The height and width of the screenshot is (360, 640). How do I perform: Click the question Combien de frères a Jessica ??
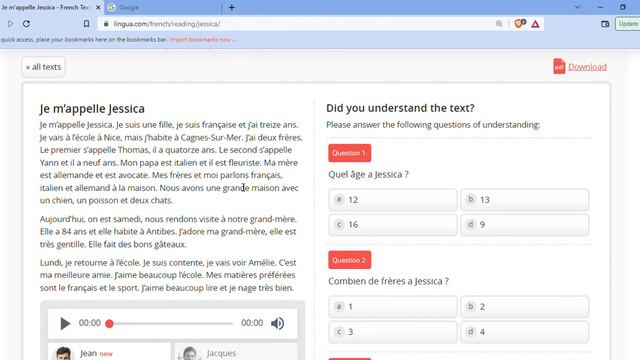388,281
